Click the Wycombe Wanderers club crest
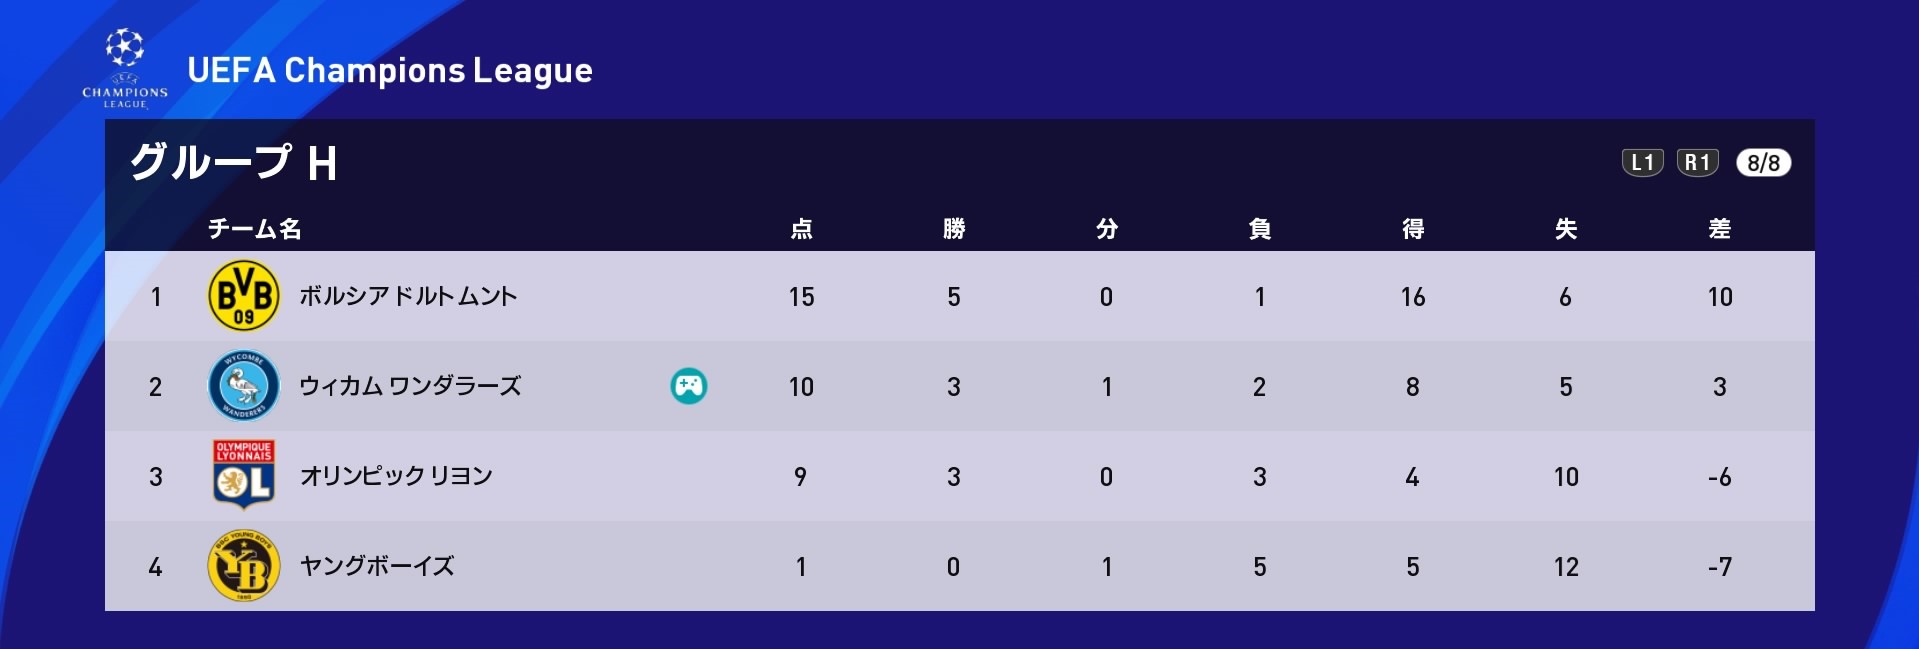This screenshot has width=1919, height=649. tap(243, 386)
